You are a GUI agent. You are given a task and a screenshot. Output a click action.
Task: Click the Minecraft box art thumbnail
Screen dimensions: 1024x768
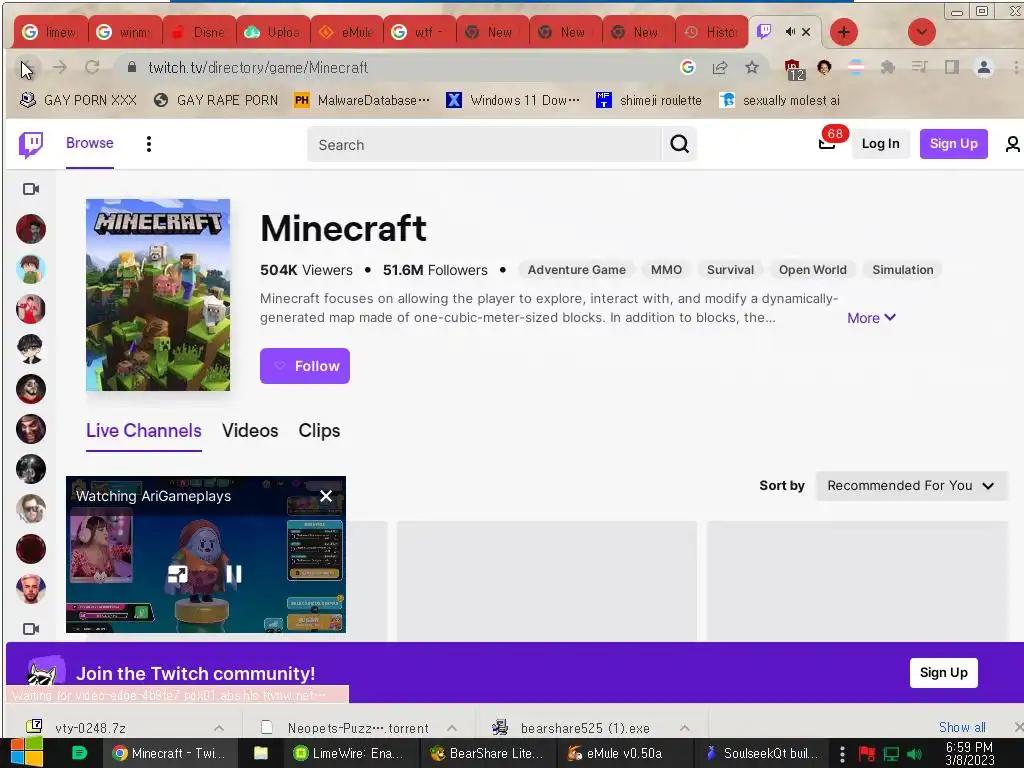[158, 295]
